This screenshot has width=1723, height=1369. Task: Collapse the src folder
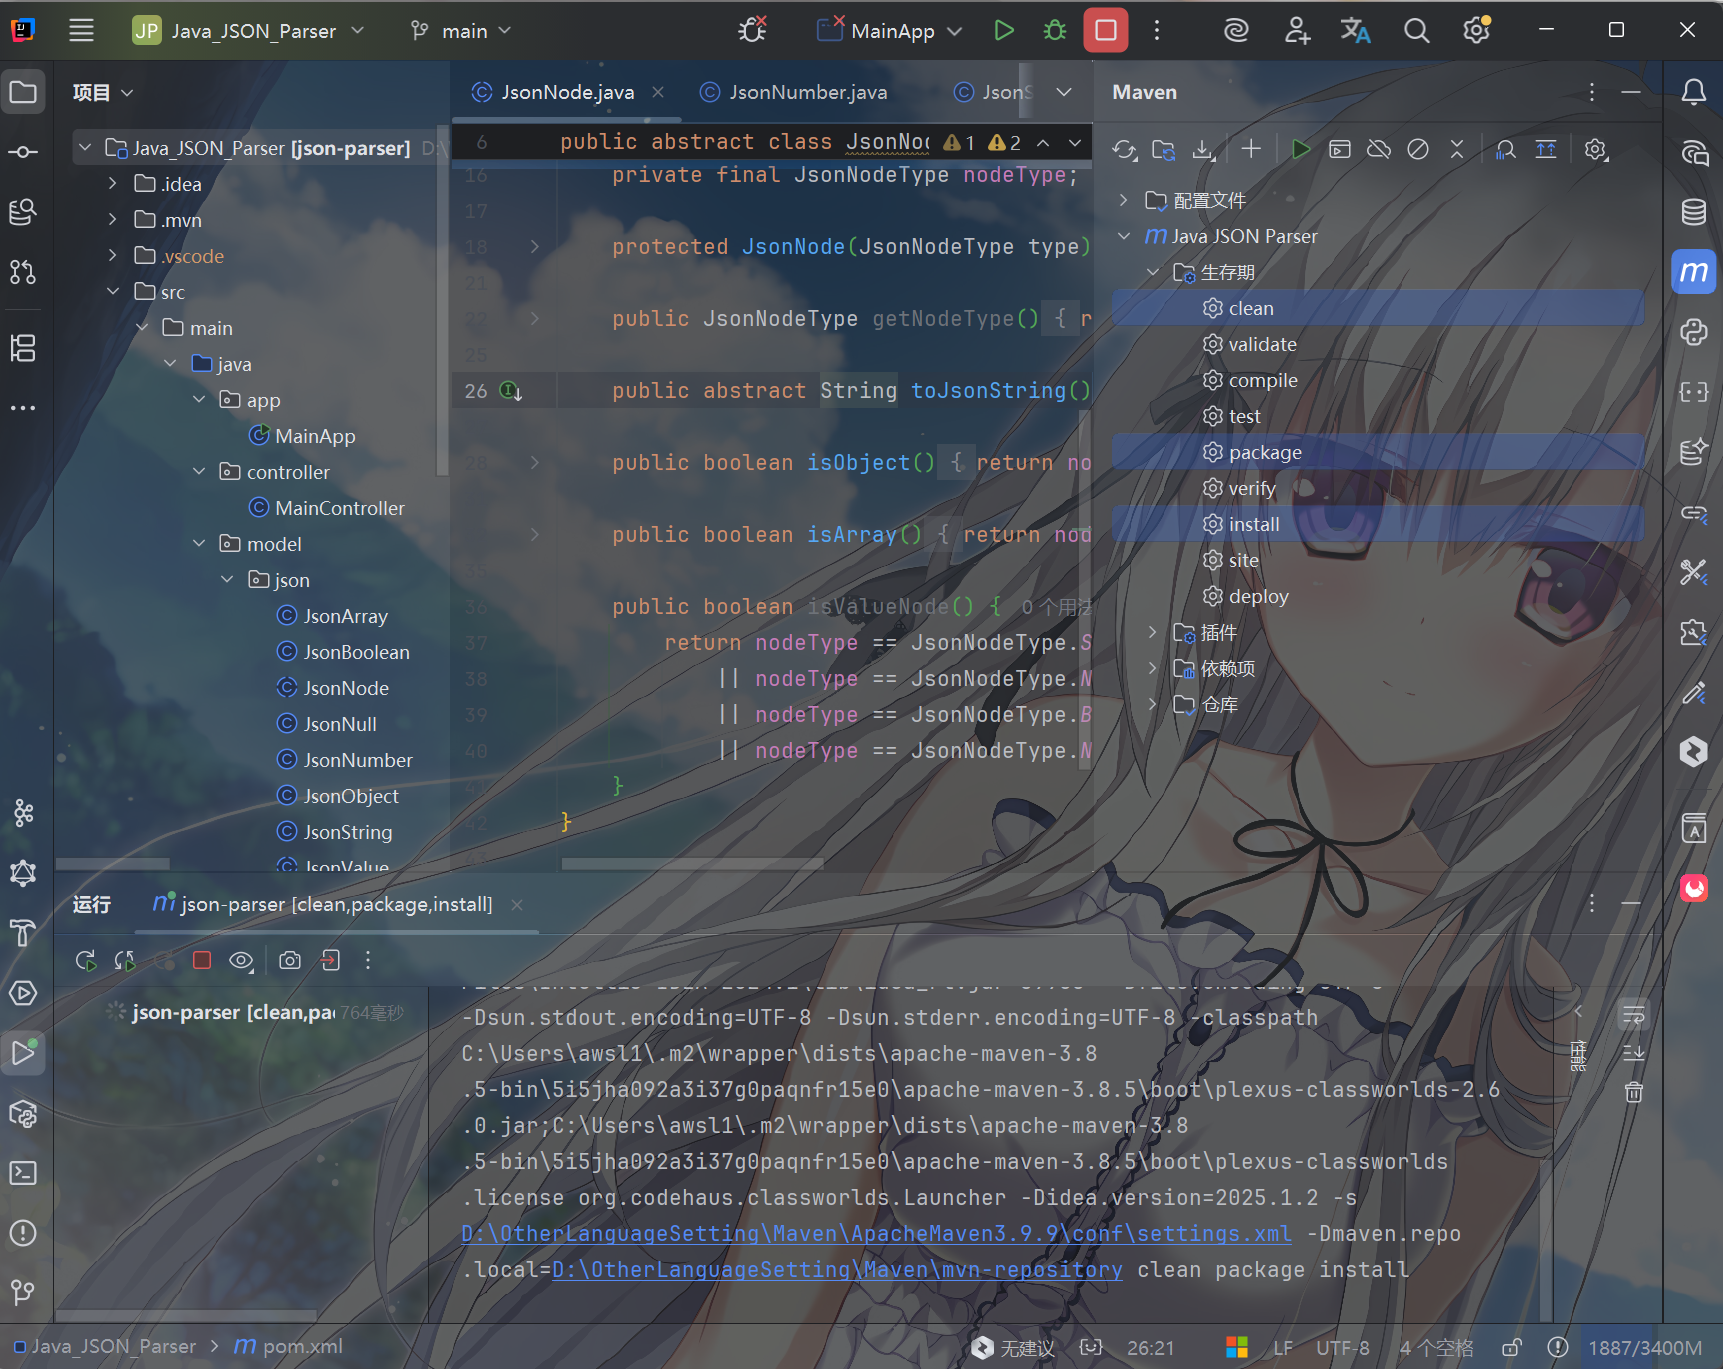click(x=113, y=291)
